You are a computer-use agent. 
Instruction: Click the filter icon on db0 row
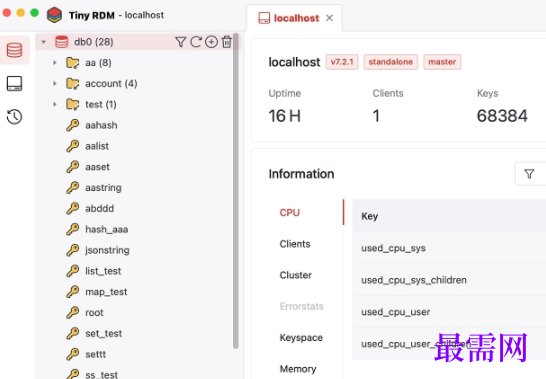tap(180, 42)
